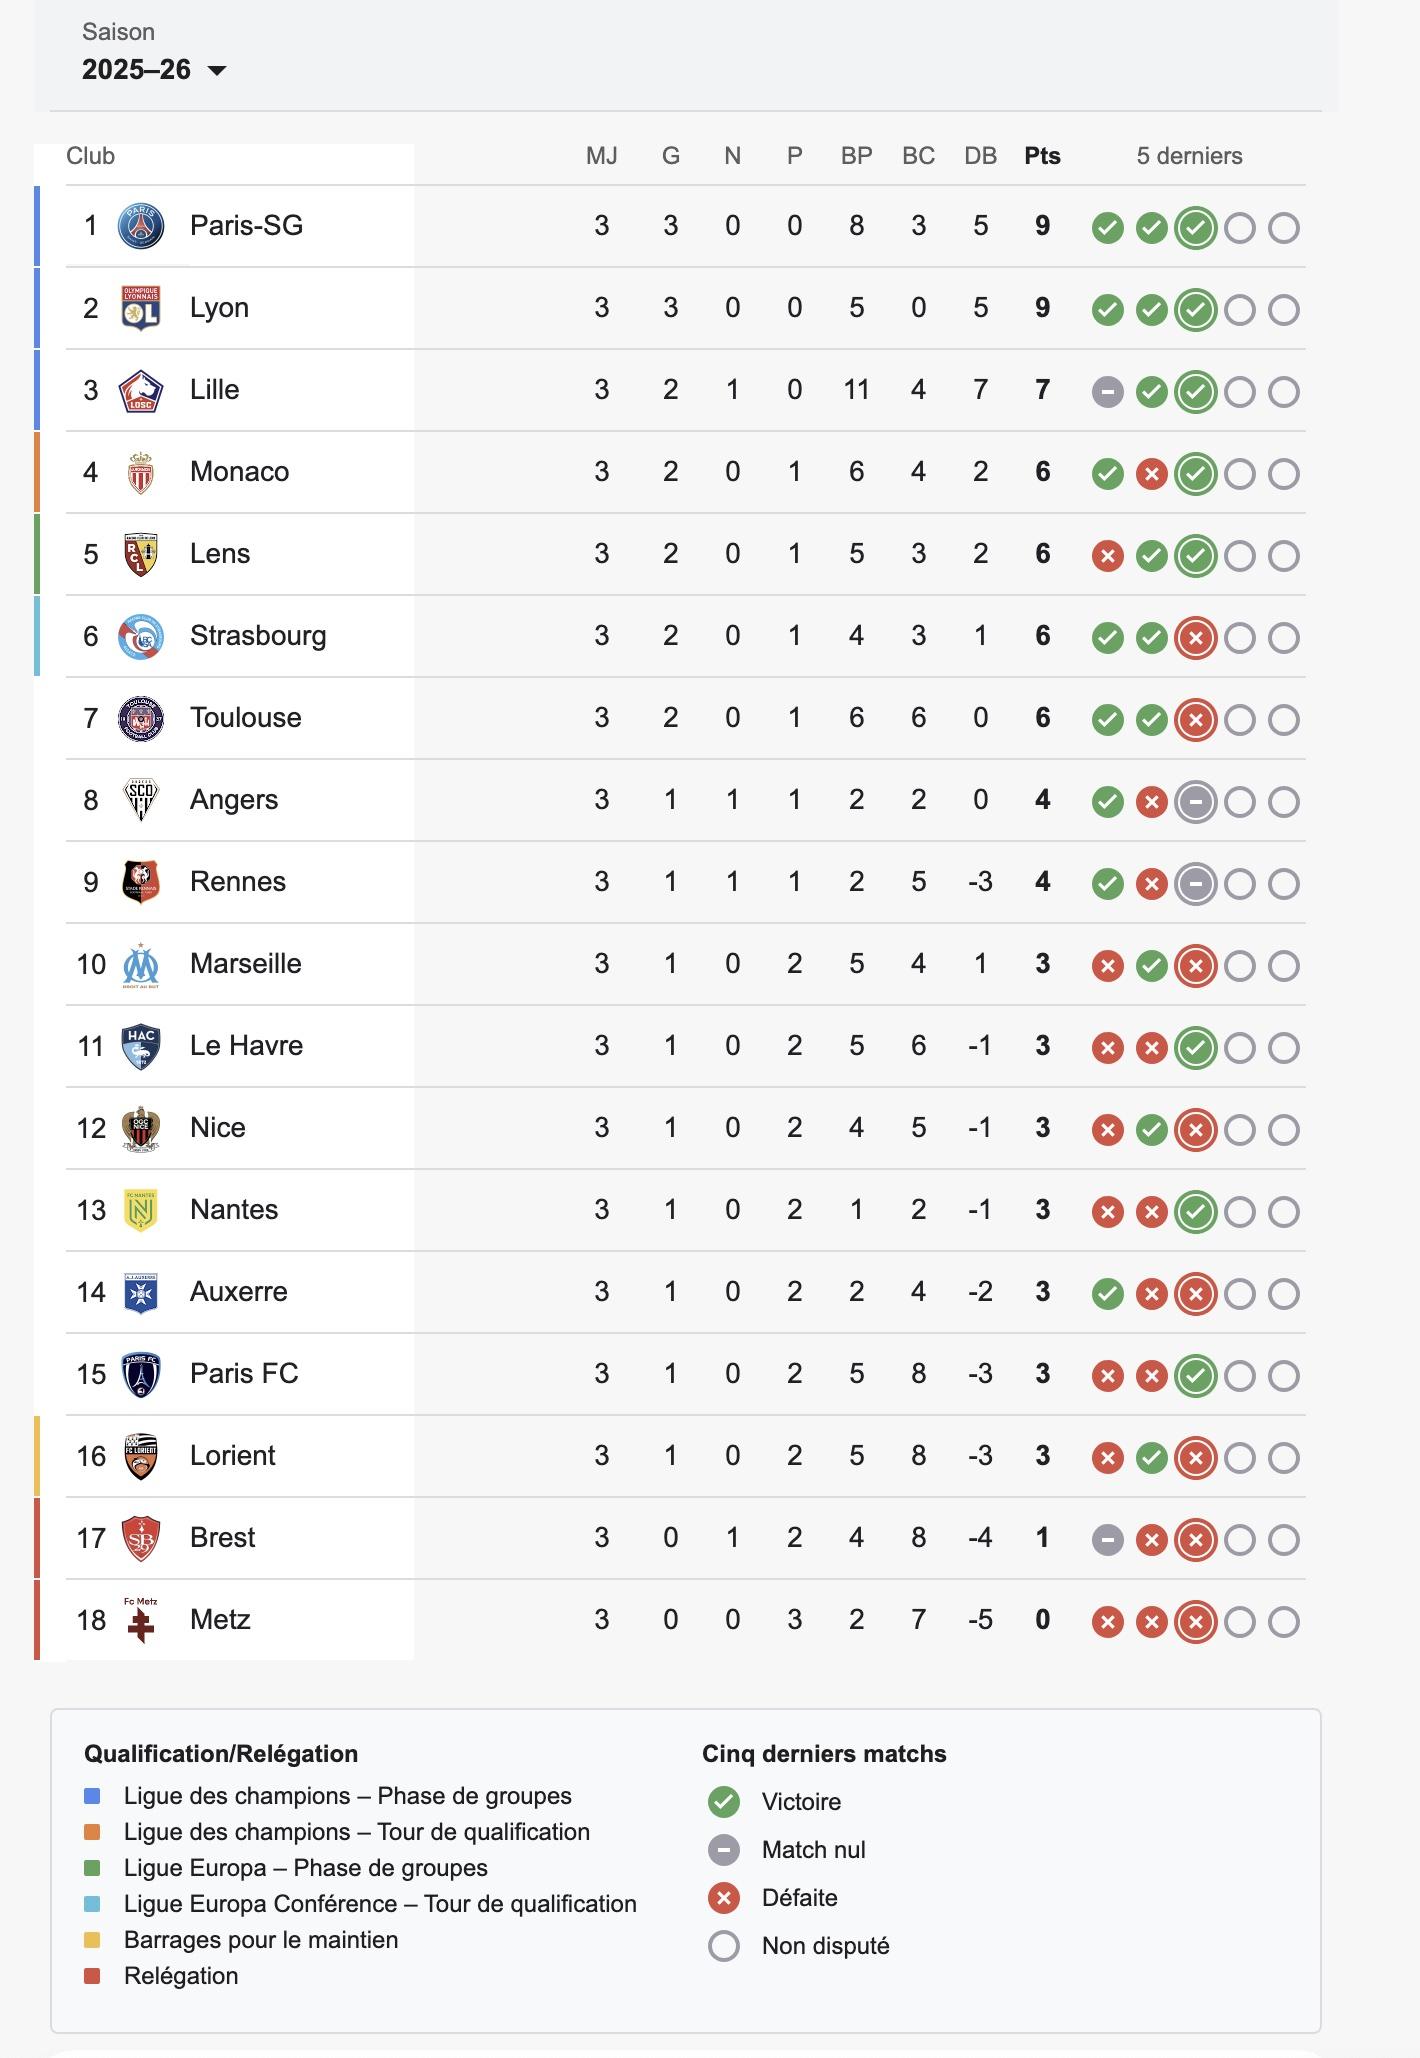
Task: Click the Metz club logo
Action: (x=141, y=1620)
